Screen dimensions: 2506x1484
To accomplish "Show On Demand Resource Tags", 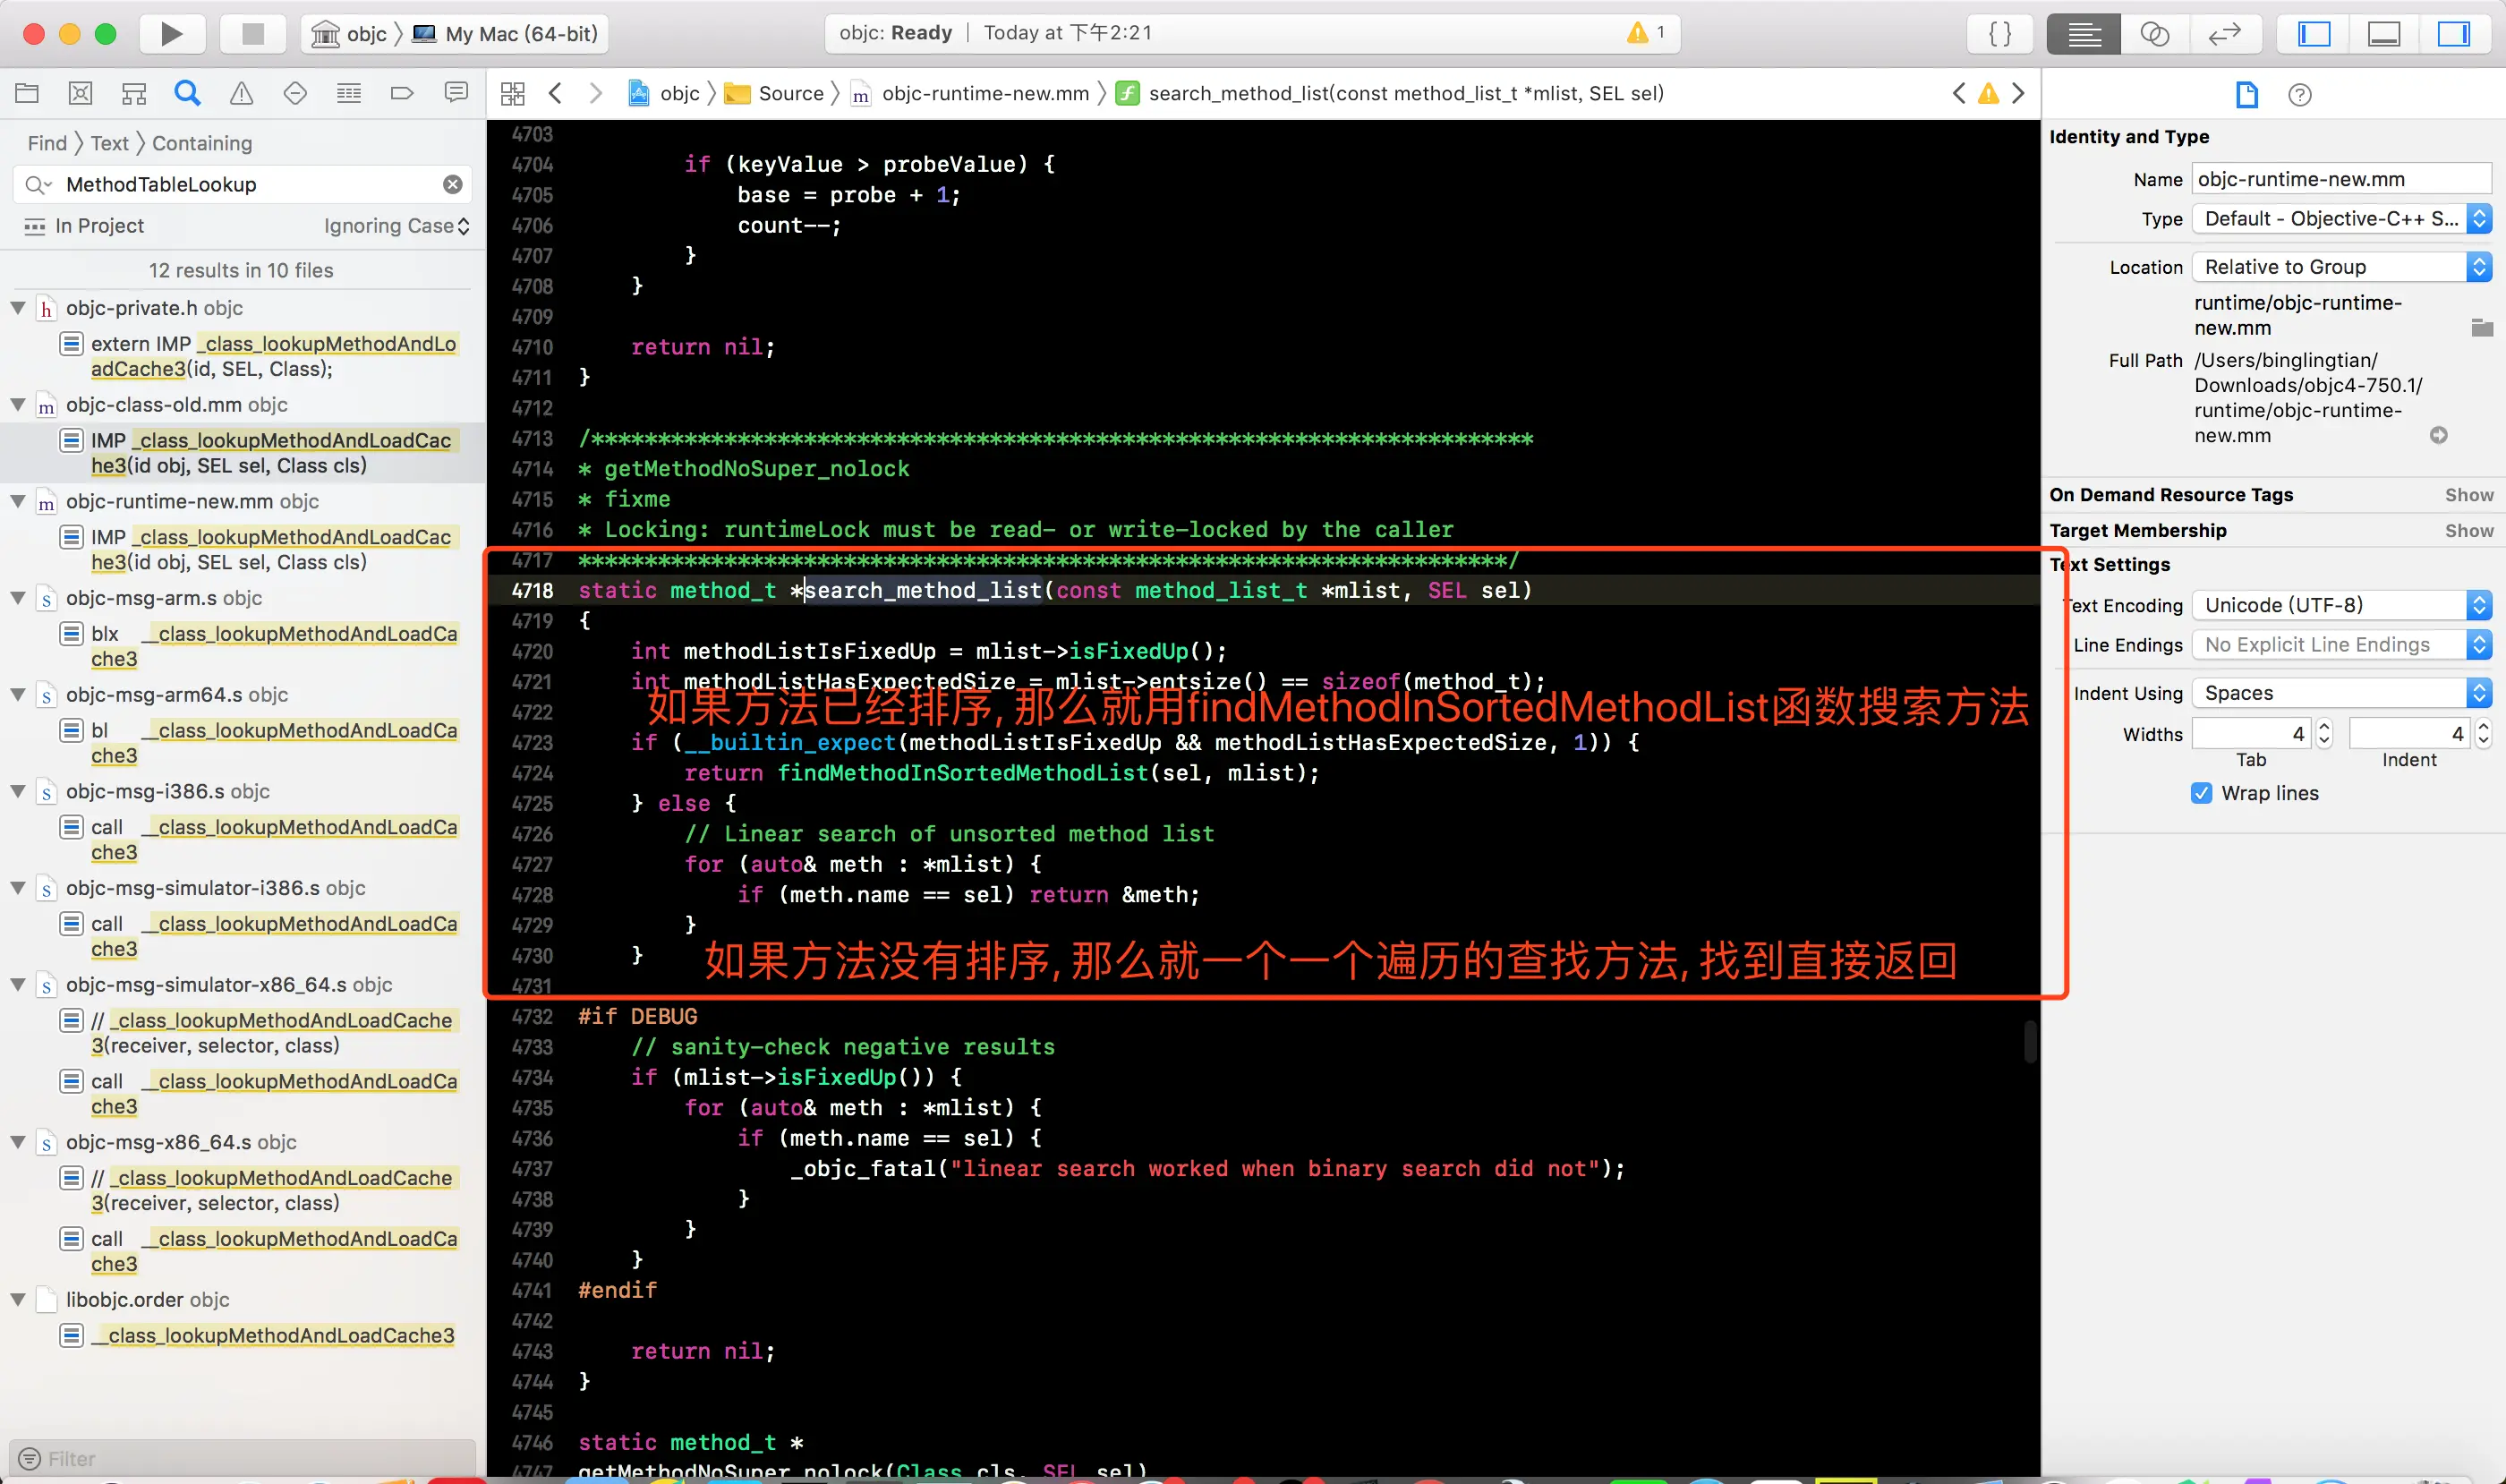I will (x=2468, y=495).
